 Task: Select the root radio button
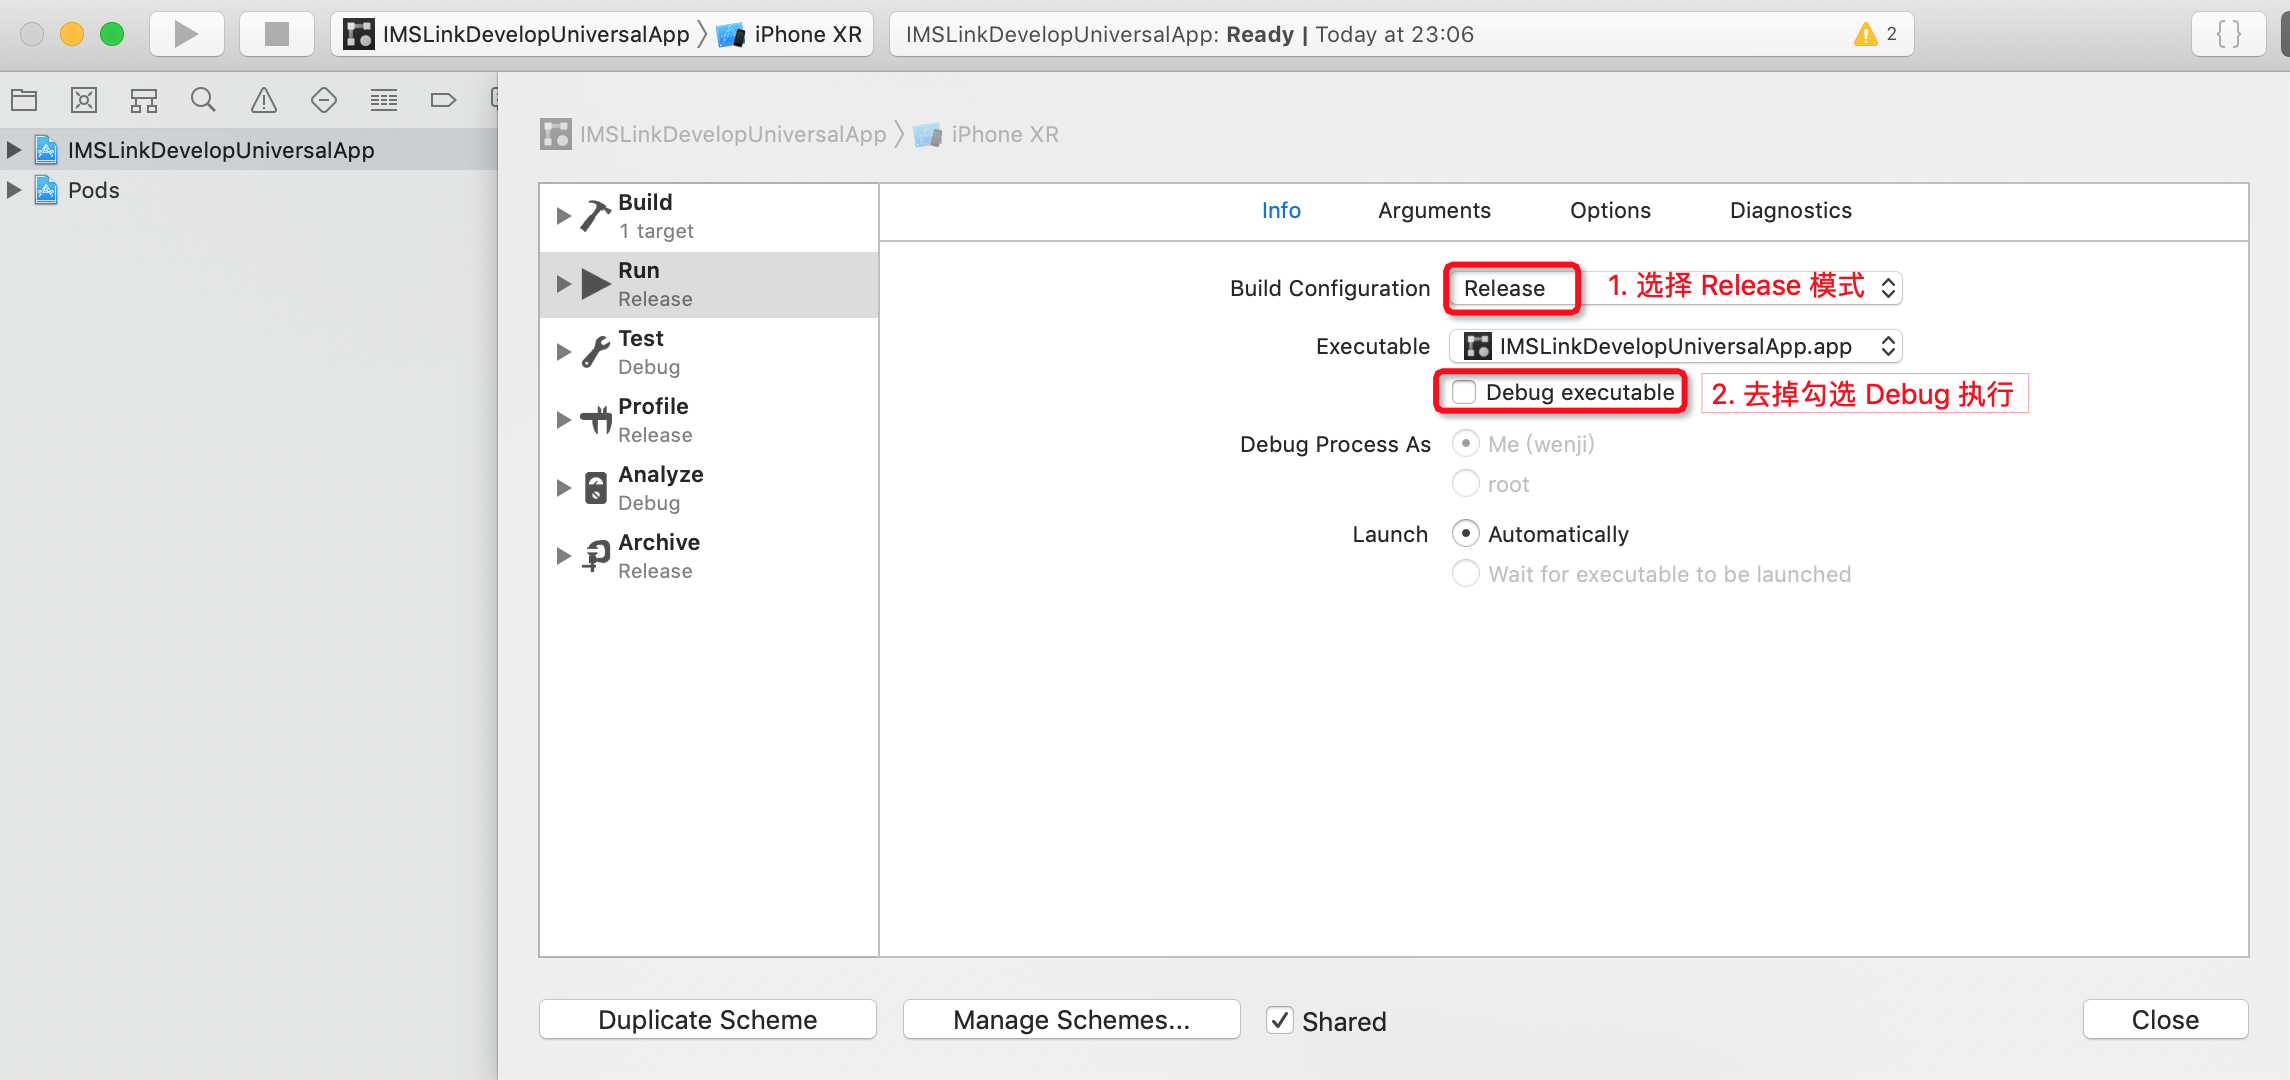pos(1465,484)
